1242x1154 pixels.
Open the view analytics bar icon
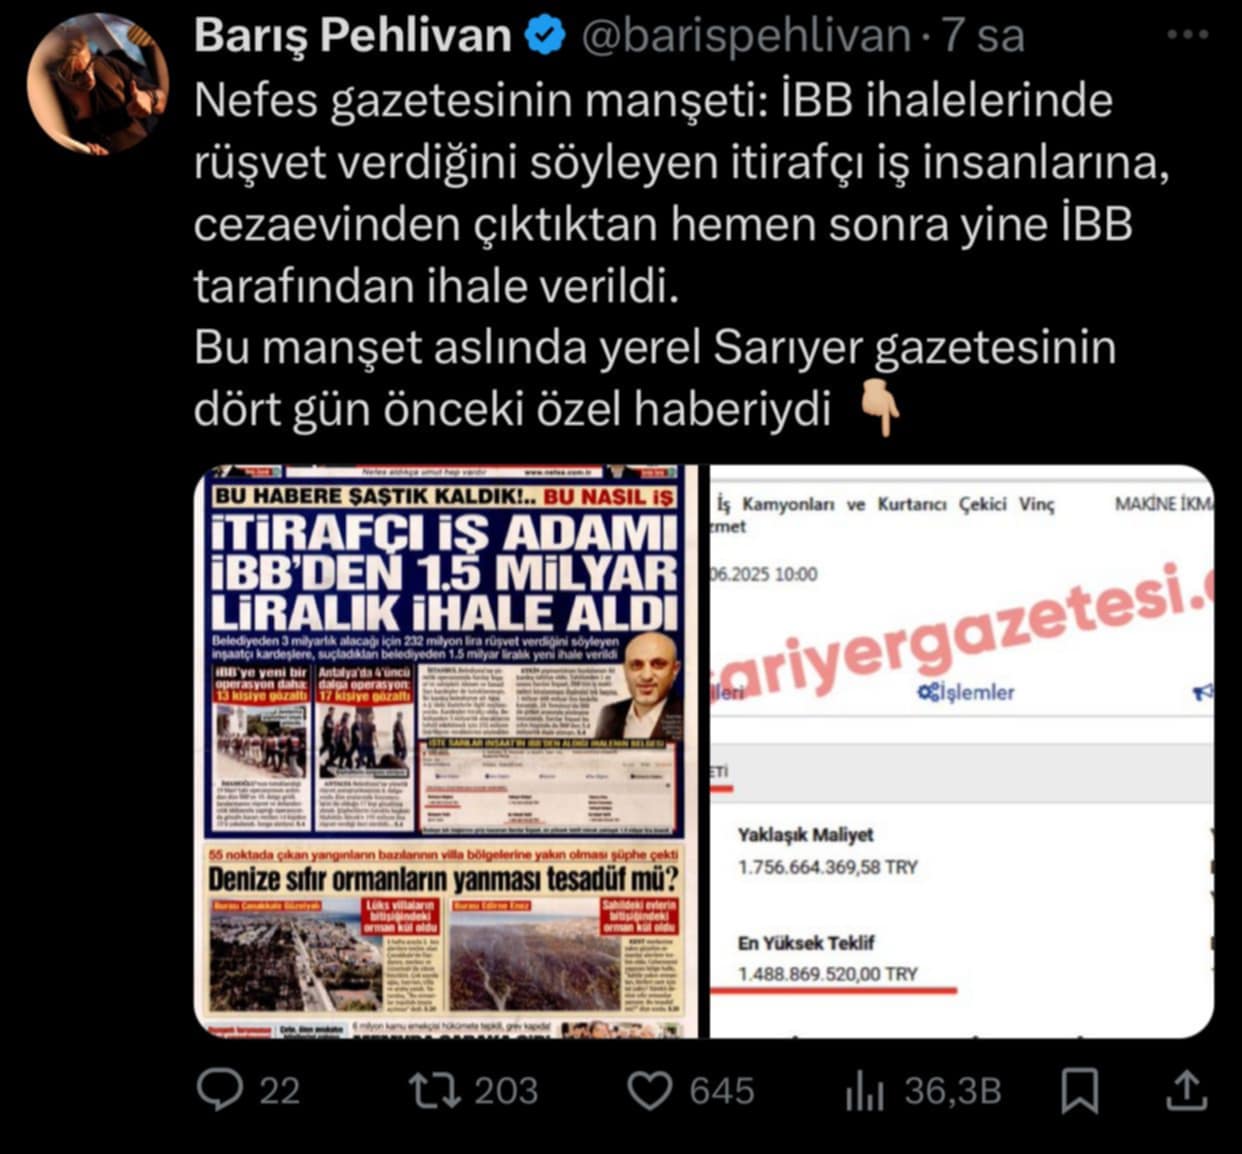coord(865,1090)
